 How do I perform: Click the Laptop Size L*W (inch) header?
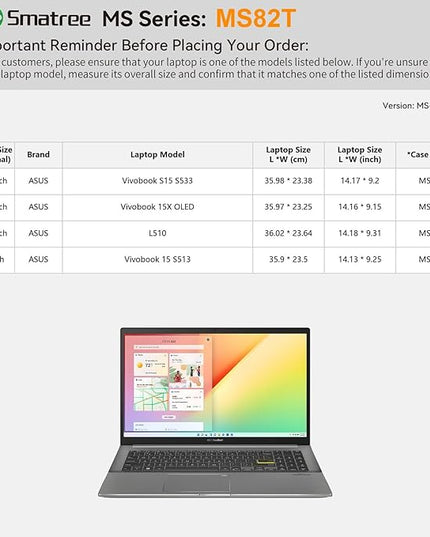pos(360,154)
